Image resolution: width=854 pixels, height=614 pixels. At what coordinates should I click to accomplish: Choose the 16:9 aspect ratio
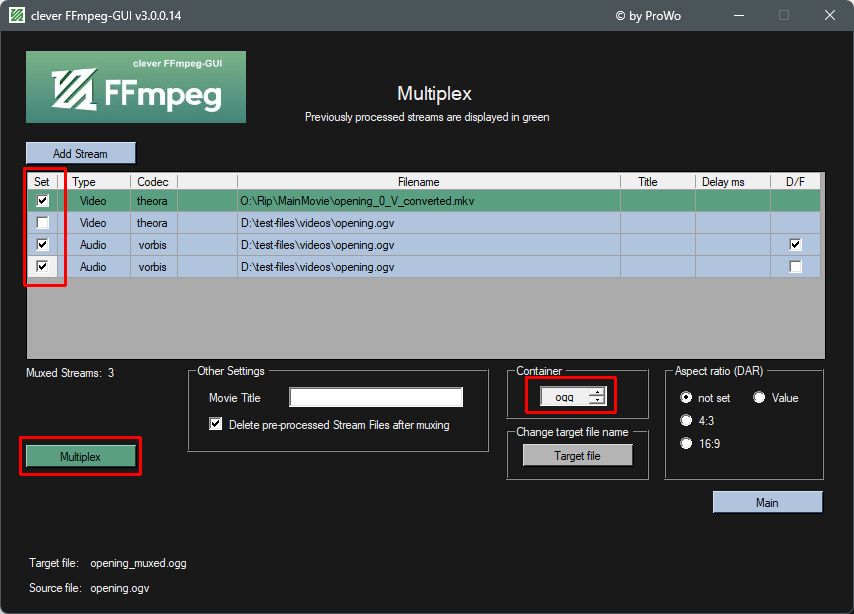[x=686, y=443]
